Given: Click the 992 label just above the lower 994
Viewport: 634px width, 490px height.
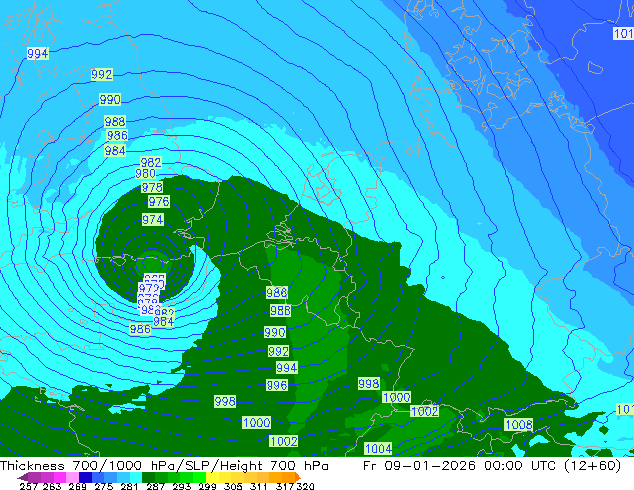Looking at the screenshot, I should (x=279, y=351).
